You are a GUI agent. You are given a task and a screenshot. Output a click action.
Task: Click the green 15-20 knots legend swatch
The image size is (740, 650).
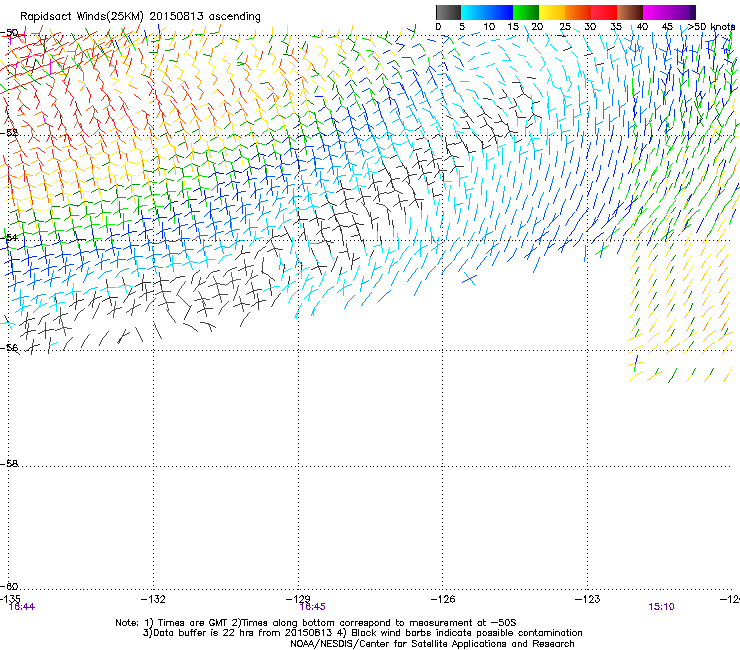(x=526, y=12)
